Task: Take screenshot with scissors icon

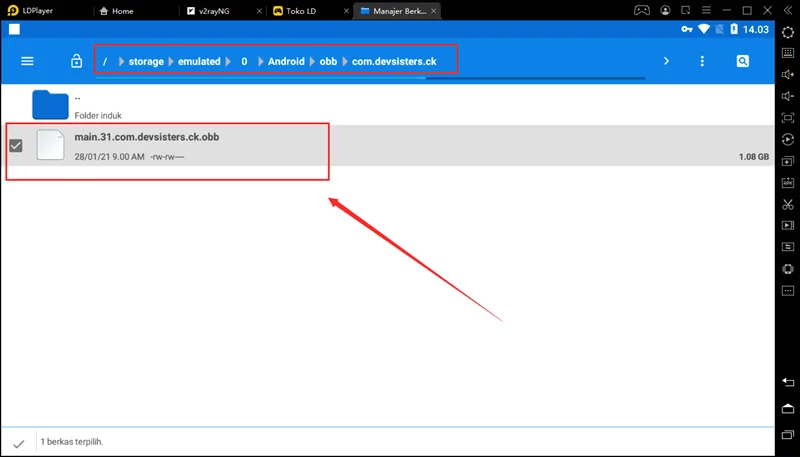Action: click(788, 204)
